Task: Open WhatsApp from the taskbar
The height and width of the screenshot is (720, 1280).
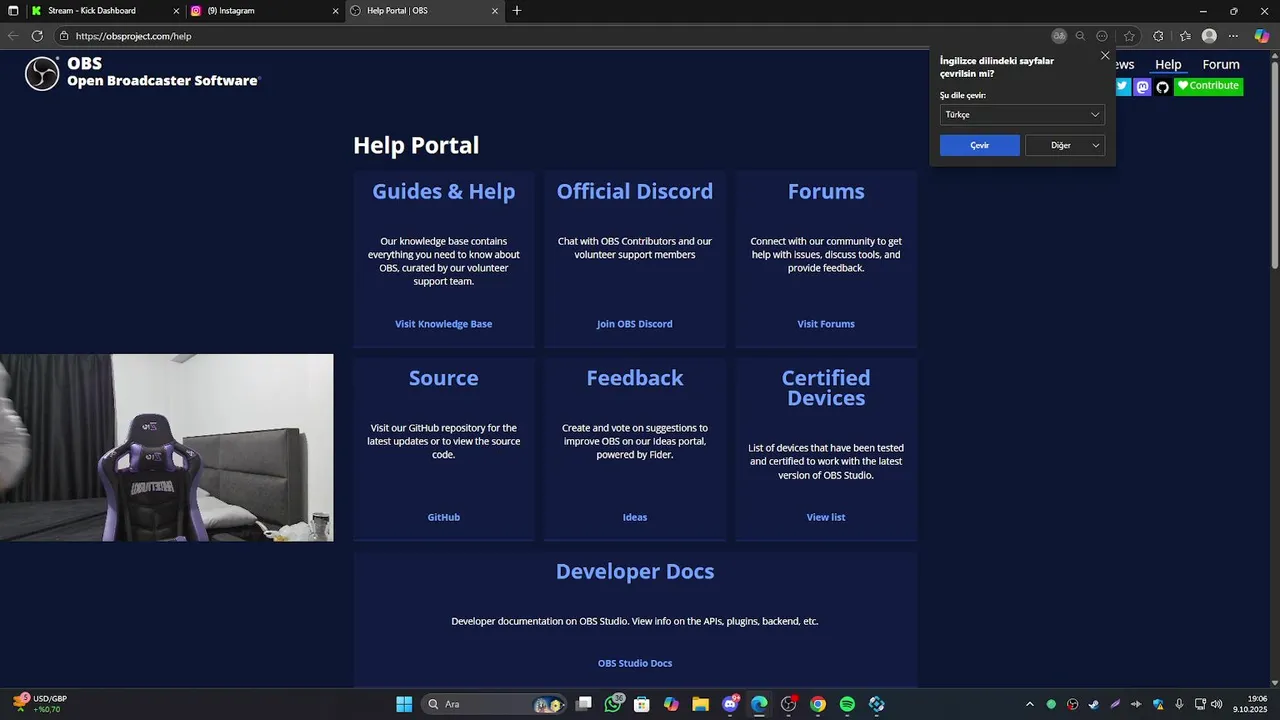Action: (x=613, y=704)
